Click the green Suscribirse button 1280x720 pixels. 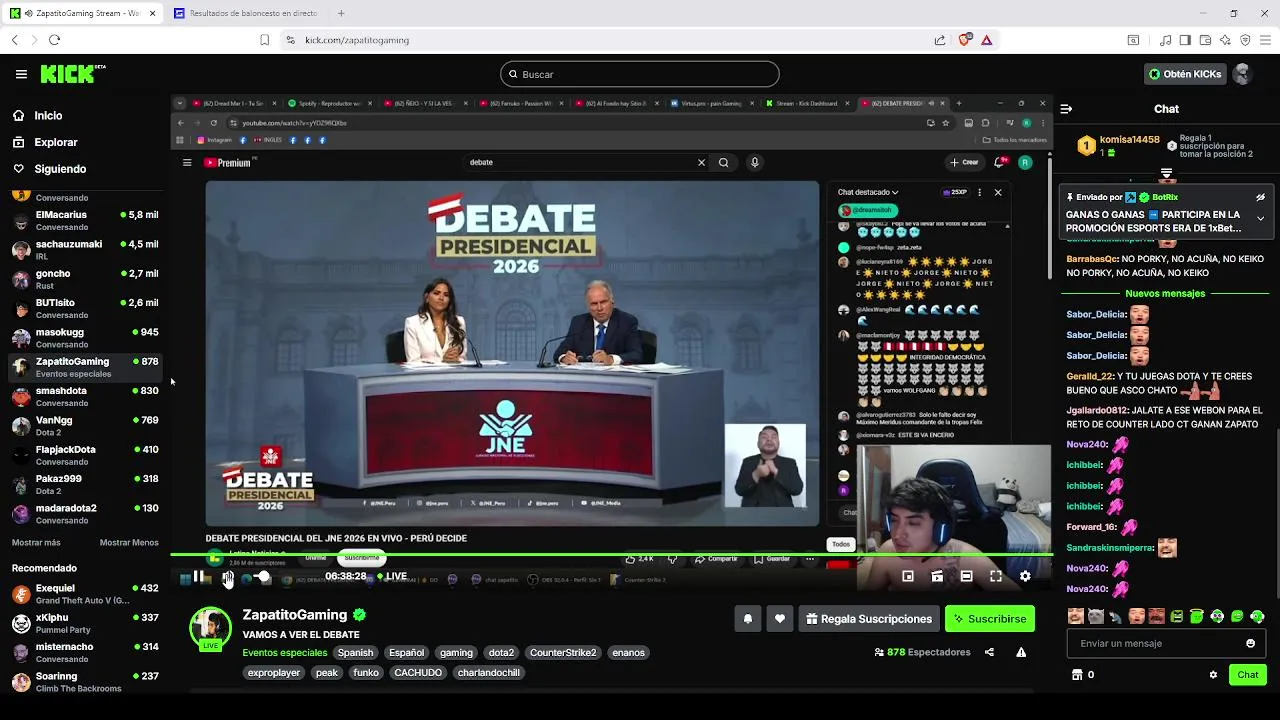(x=990, y=619)
